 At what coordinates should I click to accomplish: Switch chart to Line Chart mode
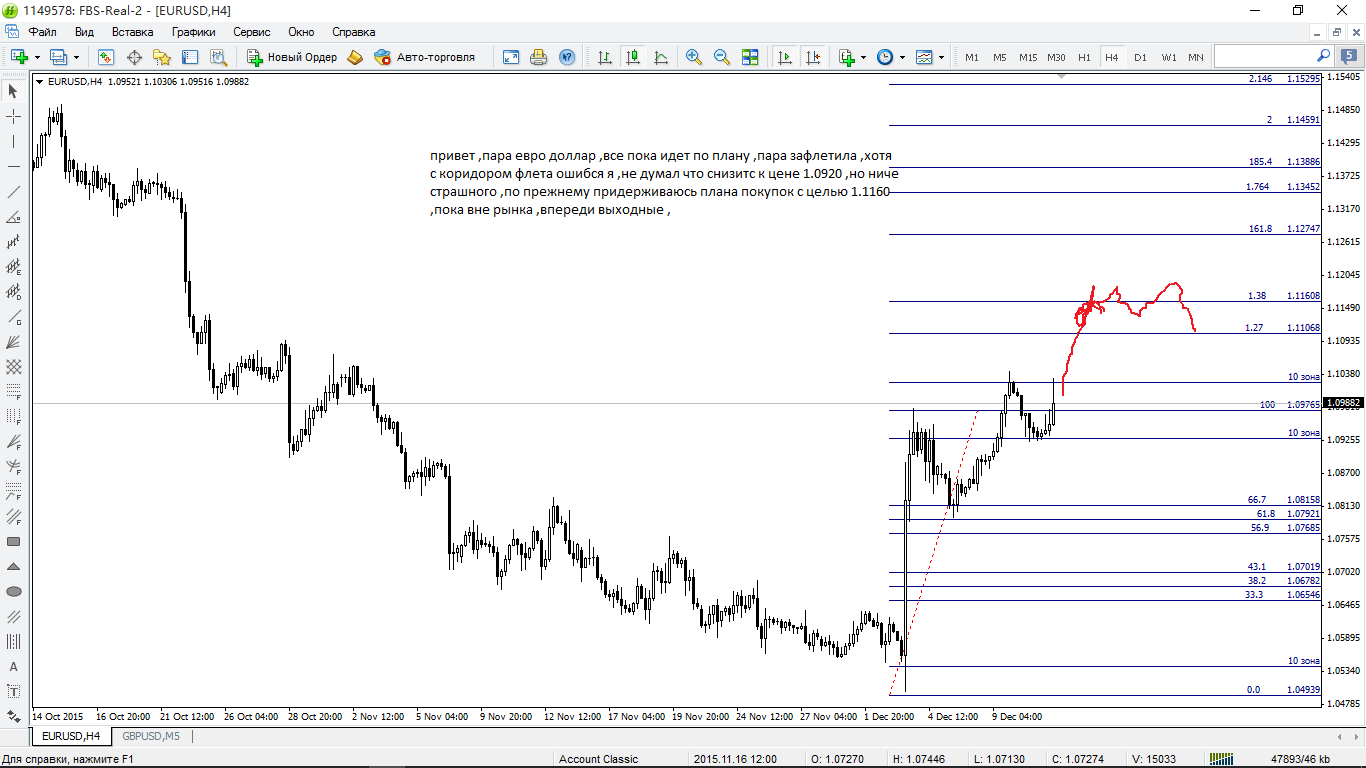click(661, 57)
